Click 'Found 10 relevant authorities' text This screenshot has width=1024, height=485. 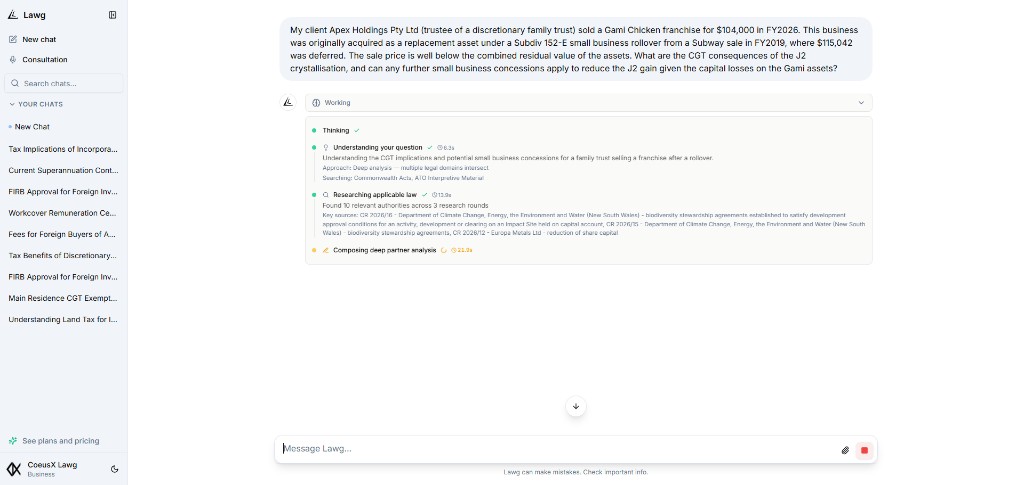coord(405,205)
